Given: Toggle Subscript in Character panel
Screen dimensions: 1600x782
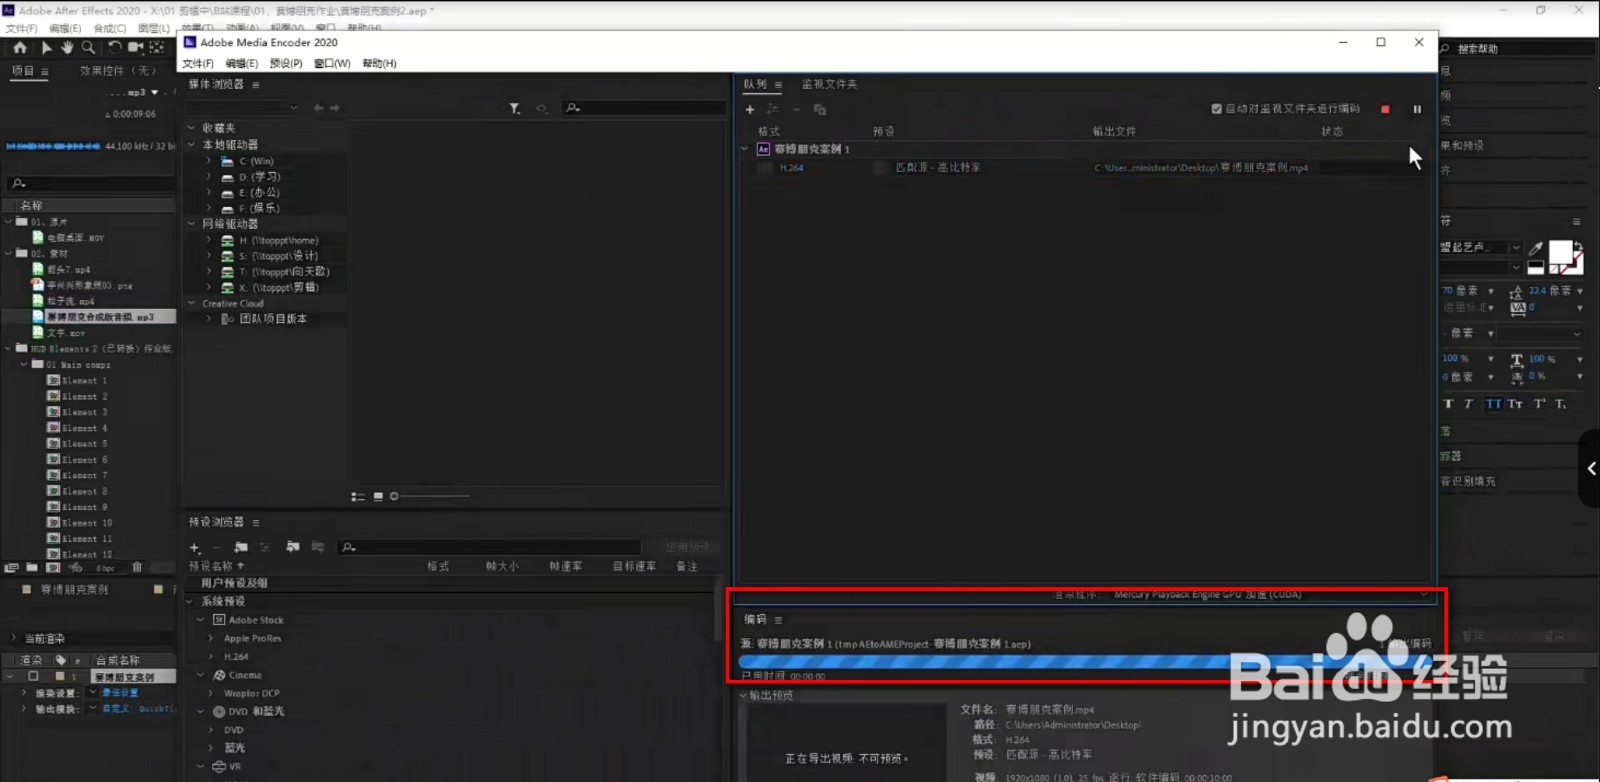Looking at the screenshot, I should tap(1560, 404).
